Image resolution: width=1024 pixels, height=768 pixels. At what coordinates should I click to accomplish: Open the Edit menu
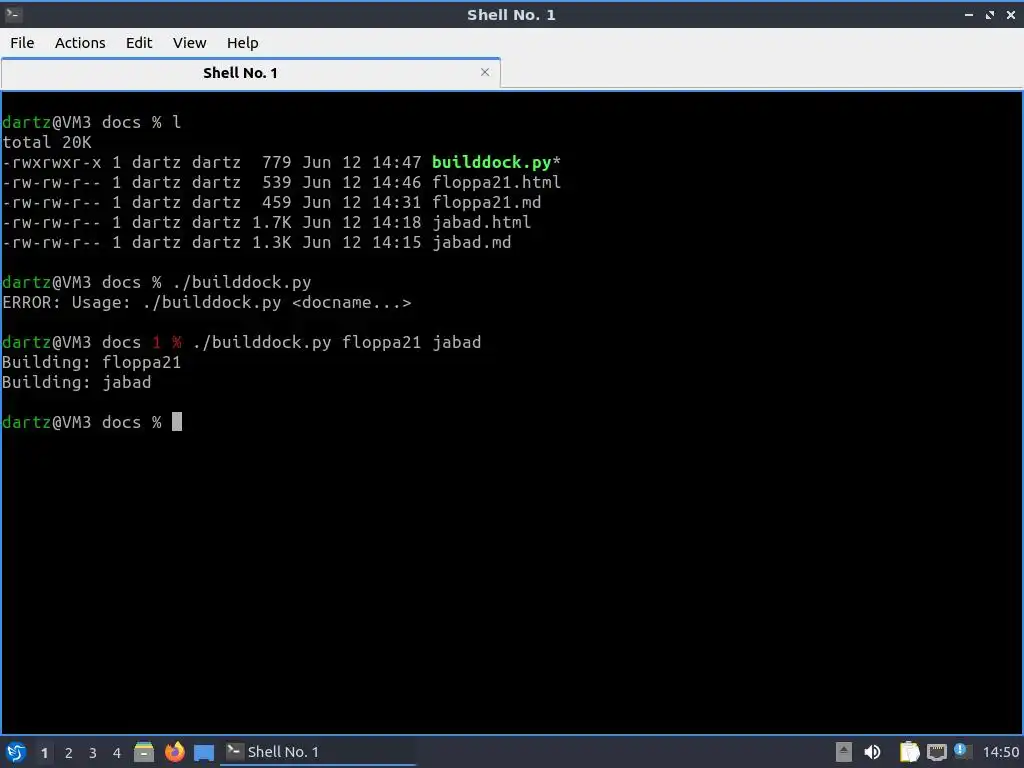(x=139, y=43)
